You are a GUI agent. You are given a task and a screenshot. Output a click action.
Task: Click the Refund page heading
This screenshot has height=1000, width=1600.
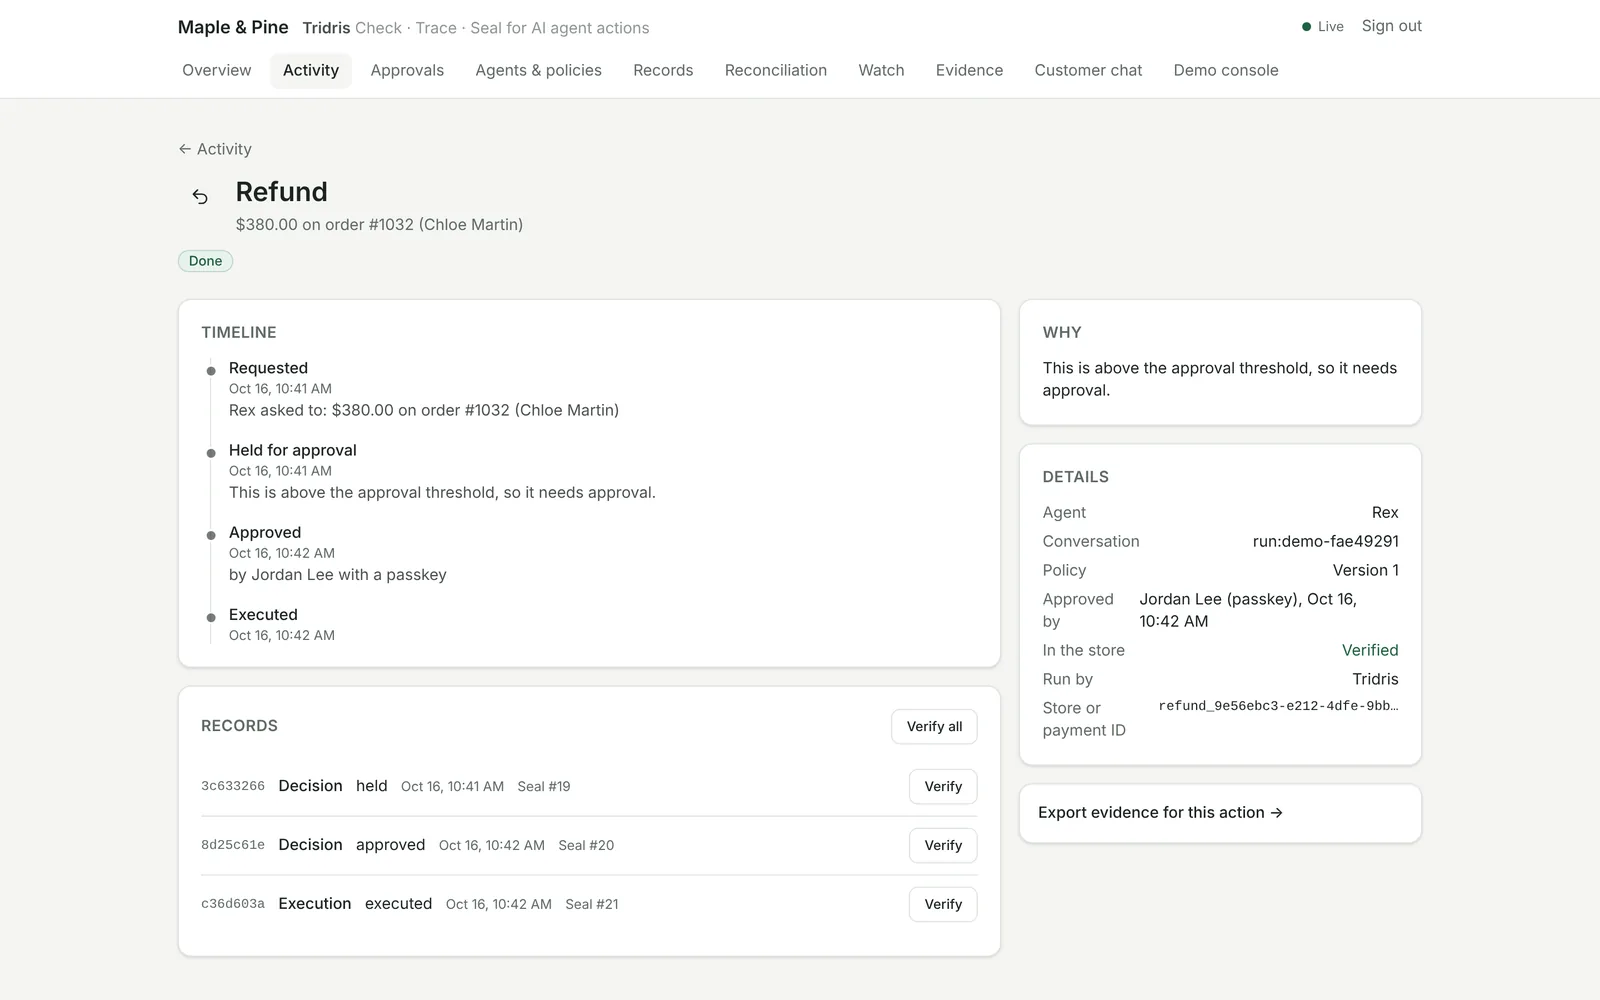[281, 192]
